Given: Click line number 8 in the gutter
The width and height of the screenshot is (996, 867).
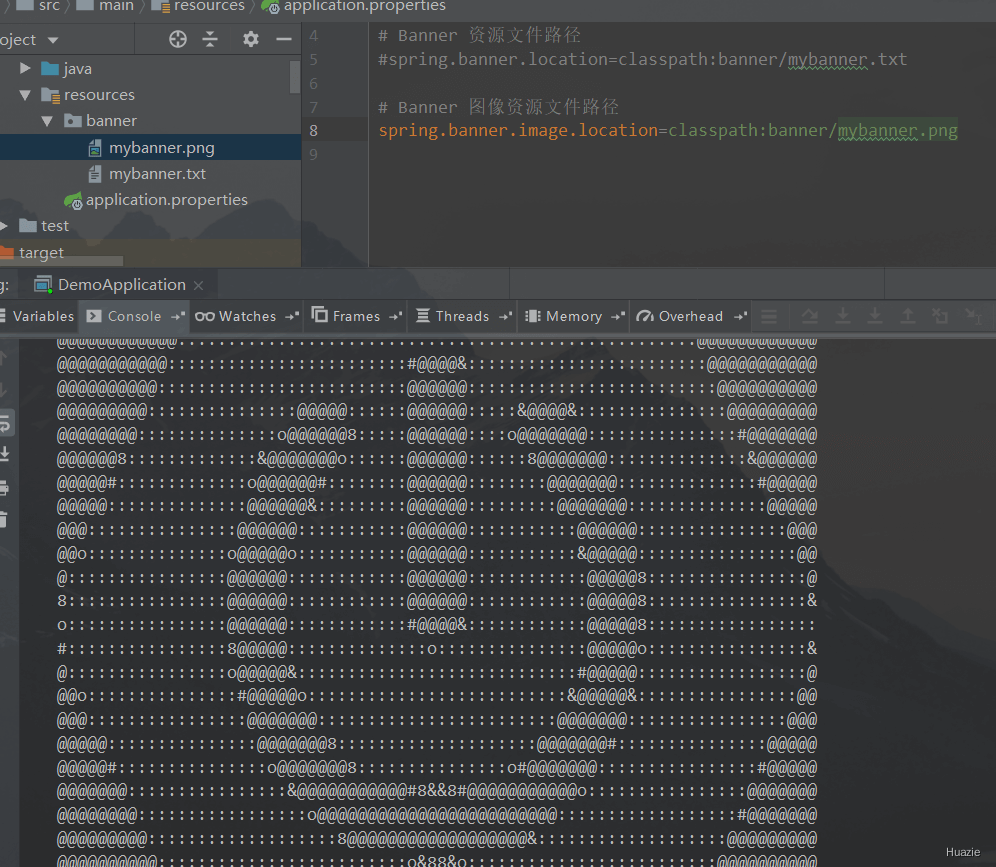Looking at the screenshot, I should [x=314, y=130].
